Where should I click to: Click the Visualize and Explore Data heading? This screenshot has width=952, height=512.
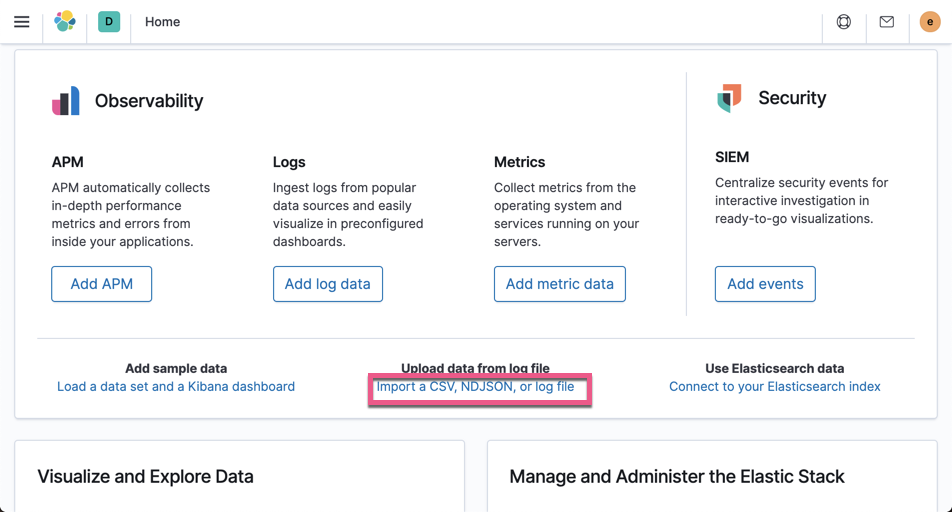[145, 477]
